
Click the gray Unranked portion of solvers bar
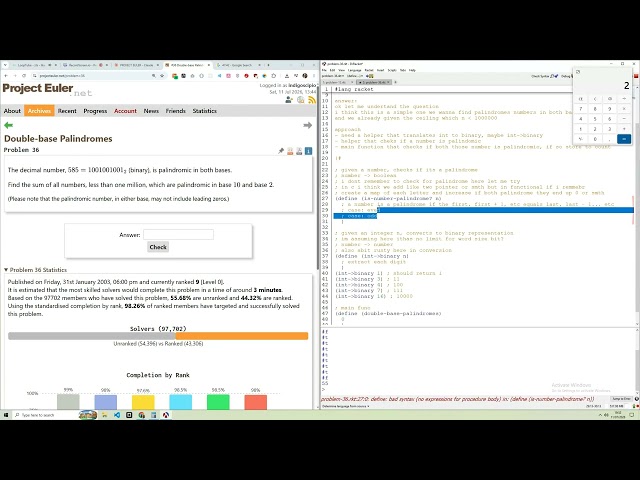point(92,336)
